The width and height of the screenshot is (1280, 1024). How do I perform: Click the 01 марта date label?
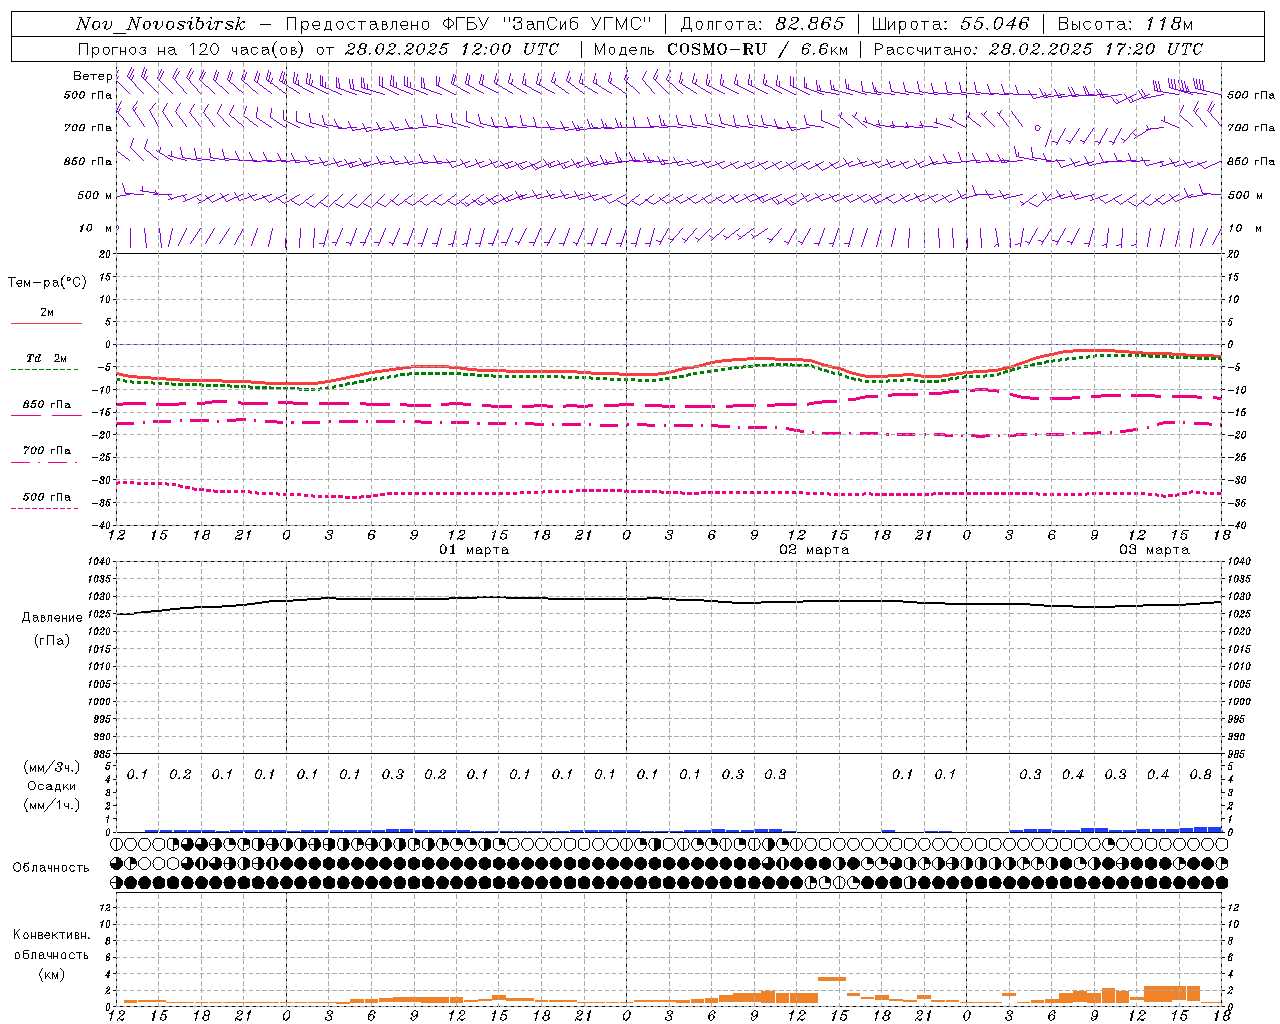475,550
